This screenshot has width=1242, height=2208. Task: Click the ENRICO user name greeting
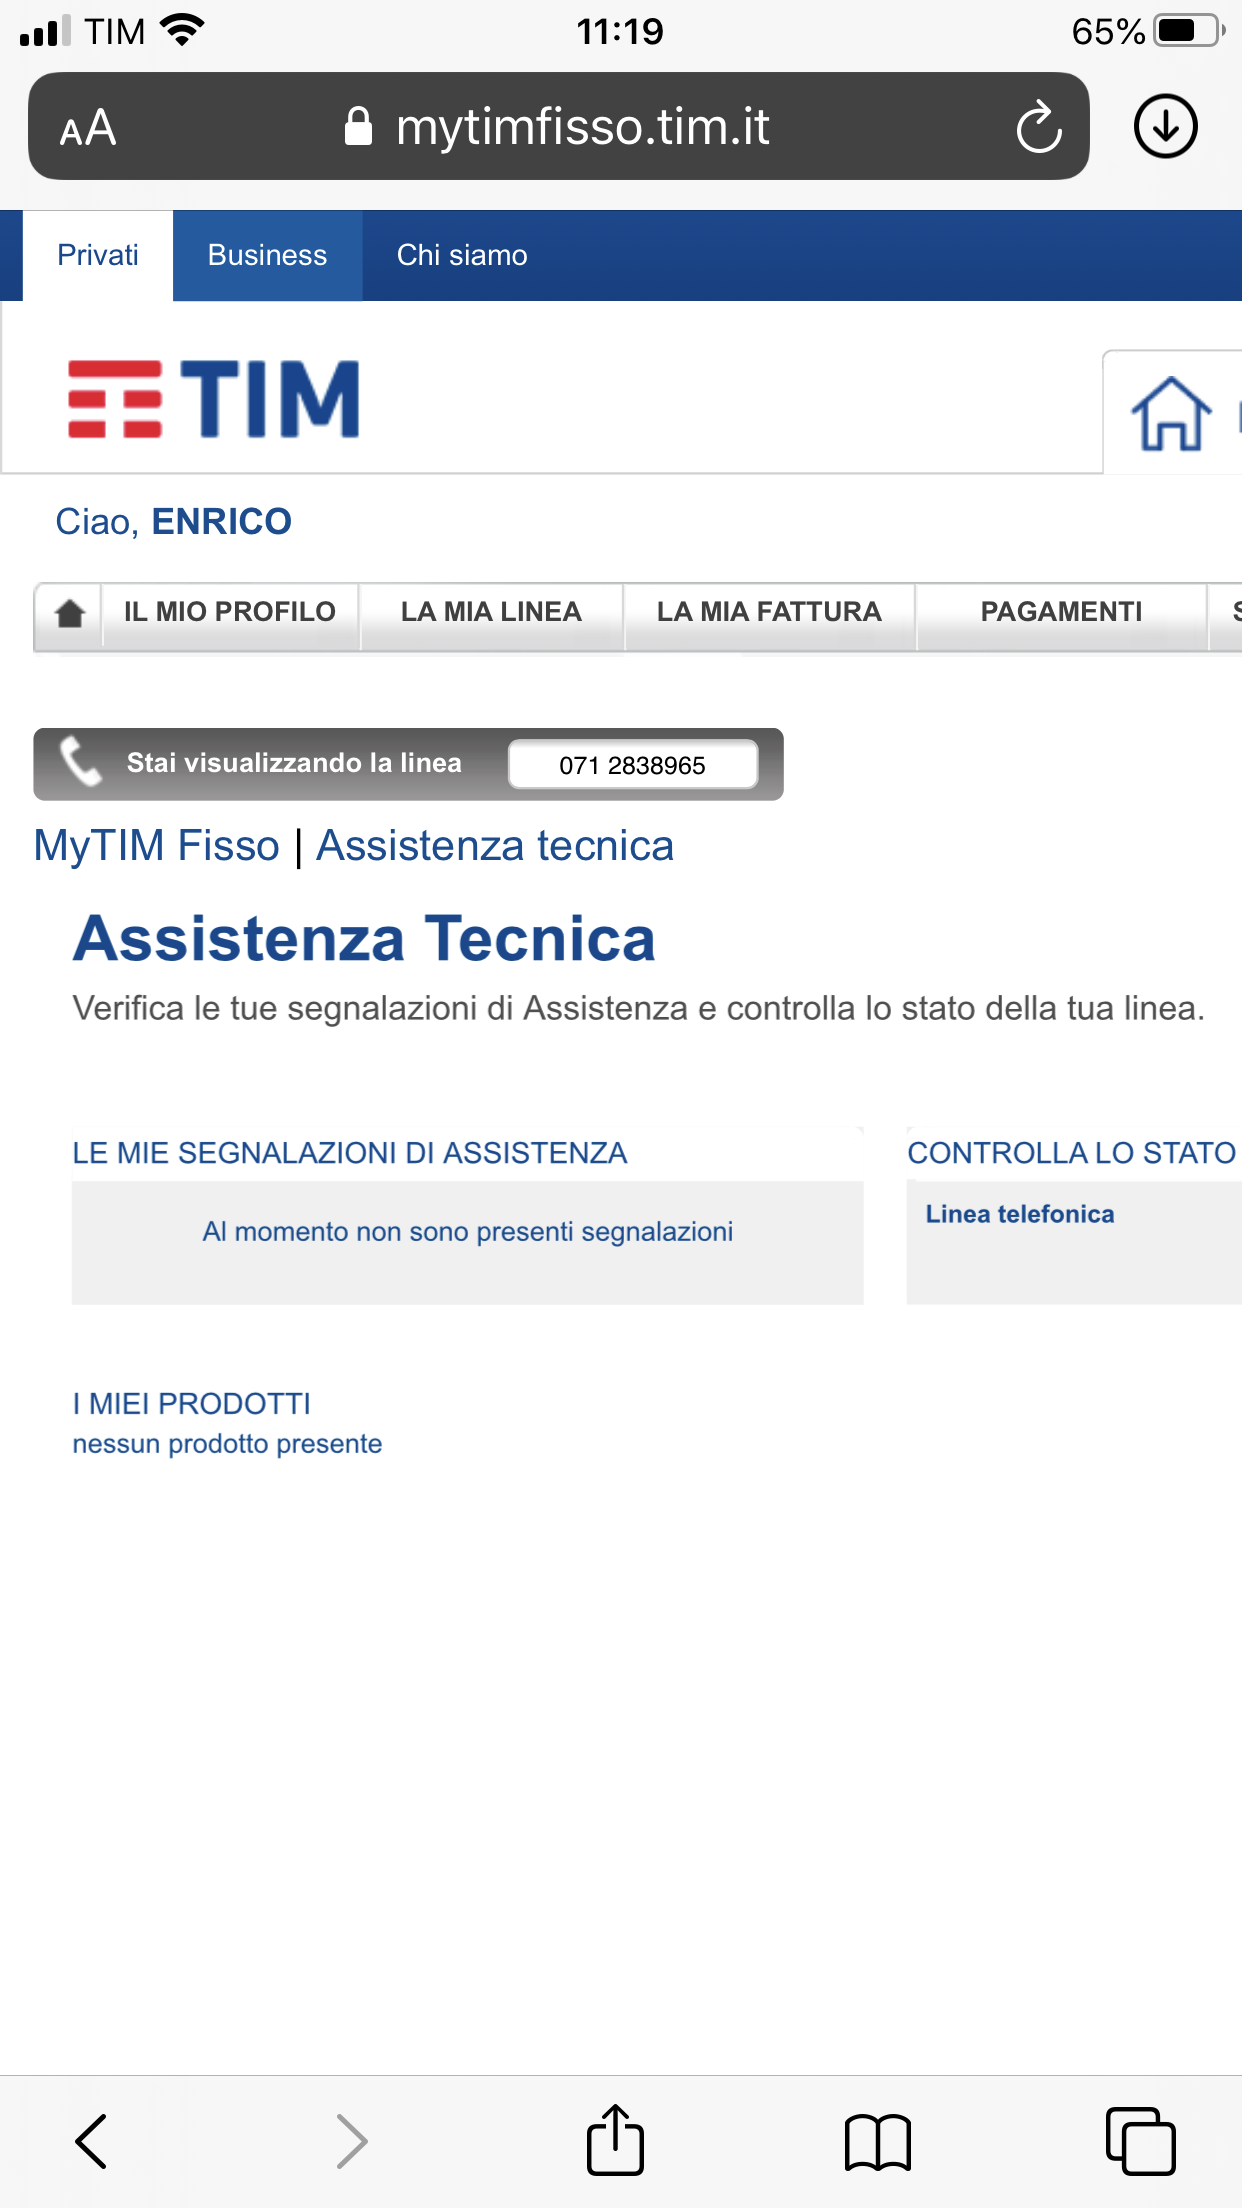coord(221,522)
